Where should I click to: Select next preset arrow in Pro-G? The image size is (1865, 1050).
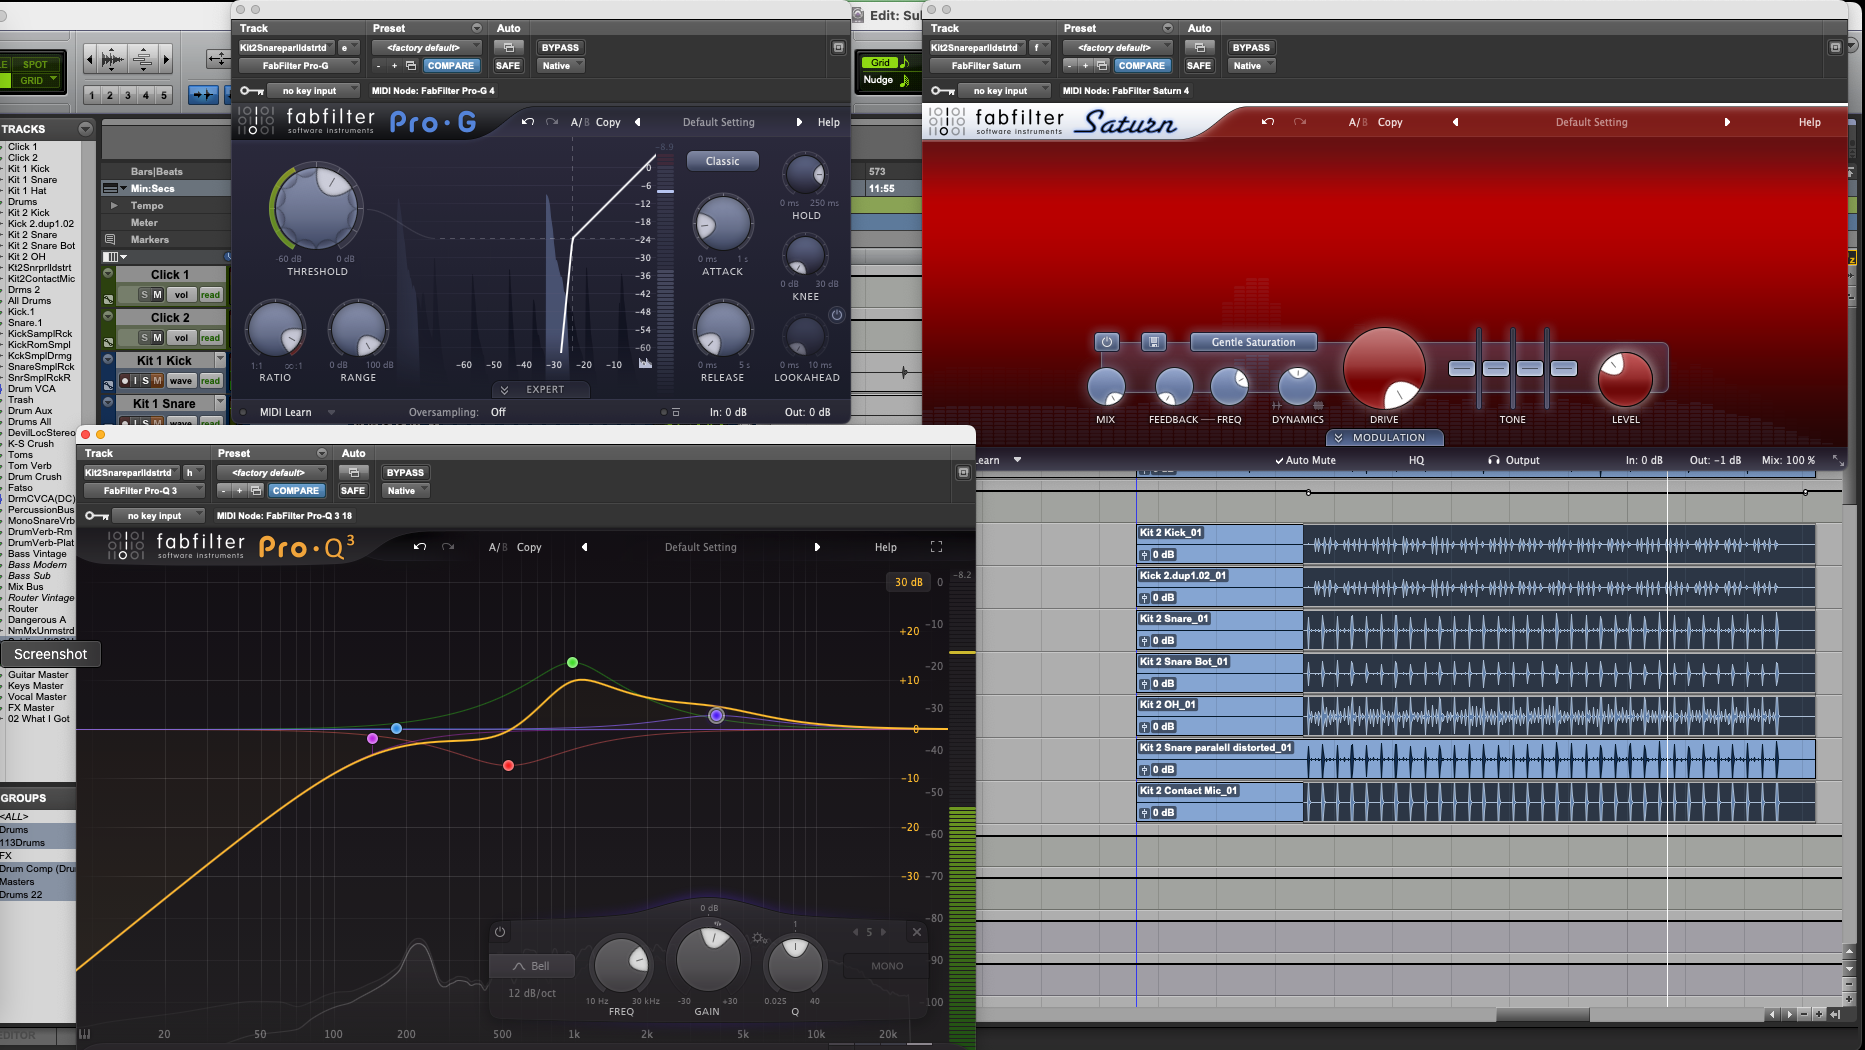click(799, 122)
